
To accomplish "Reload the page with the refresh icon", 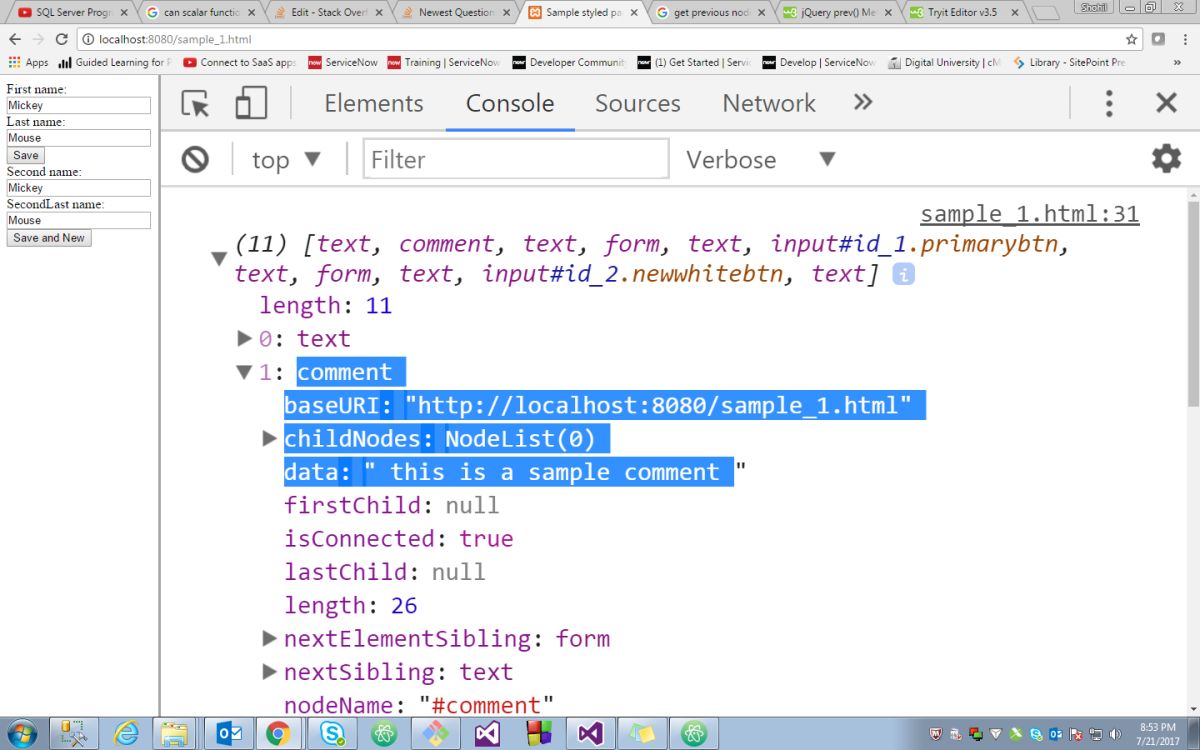I will click(x=61, y=39).
